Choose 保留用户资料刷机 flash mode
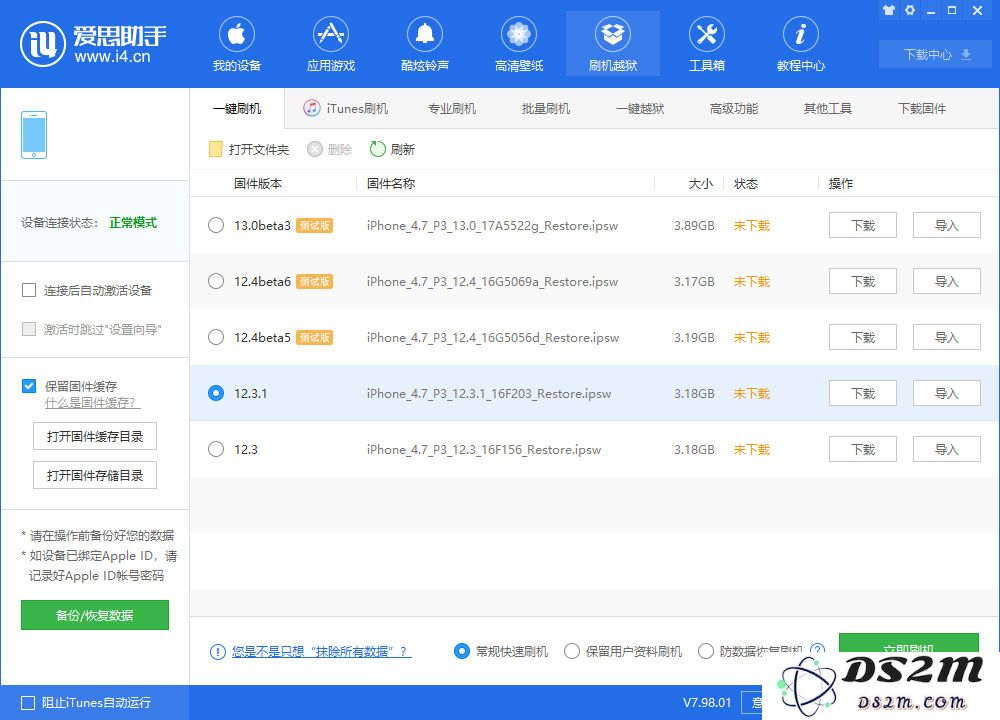The height and width of the screenshot is (720, 1000). (x=572, y=651)
